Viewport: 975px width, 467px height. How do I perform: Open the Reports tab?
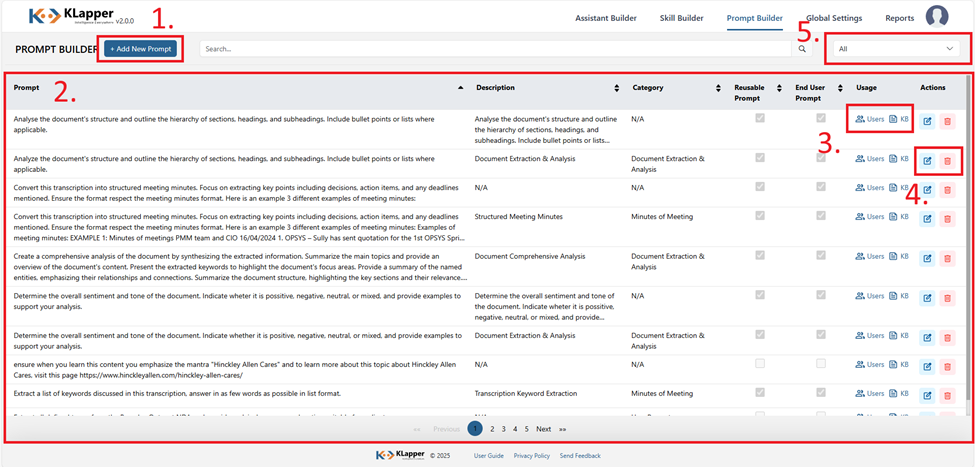coord(900,18)
